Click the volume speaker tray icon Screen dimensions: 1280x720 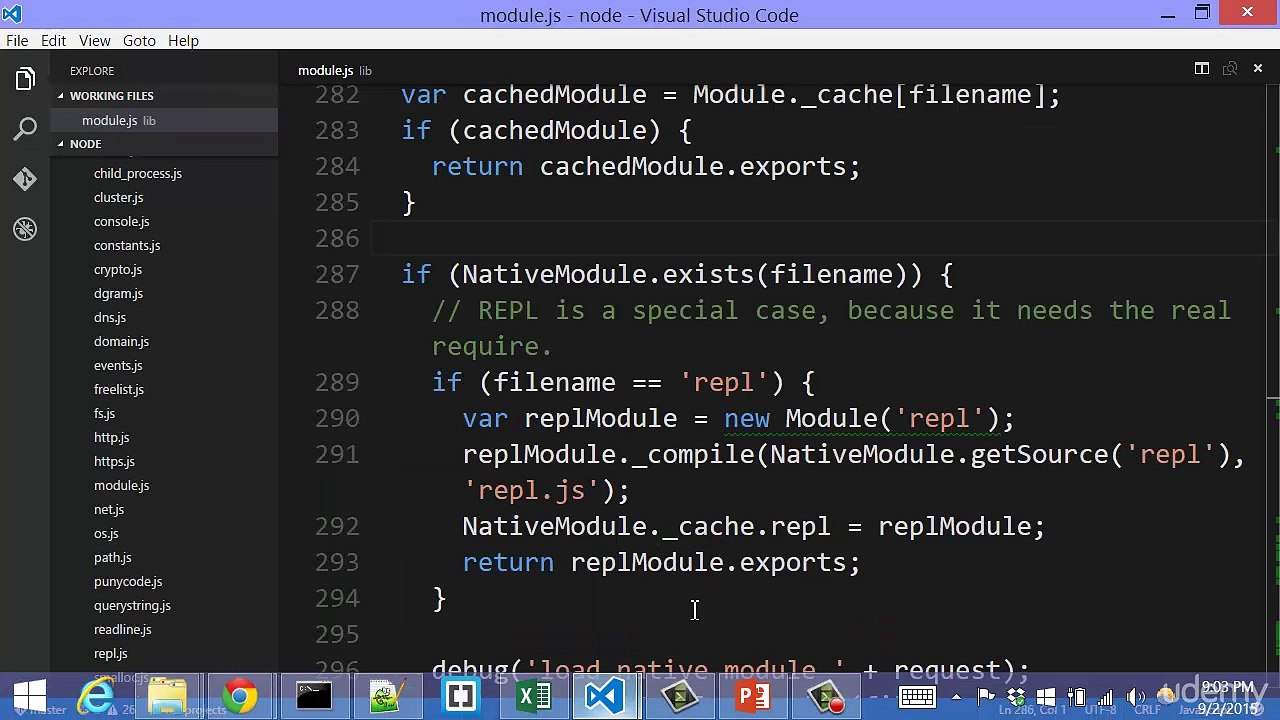coord(1137,697)
